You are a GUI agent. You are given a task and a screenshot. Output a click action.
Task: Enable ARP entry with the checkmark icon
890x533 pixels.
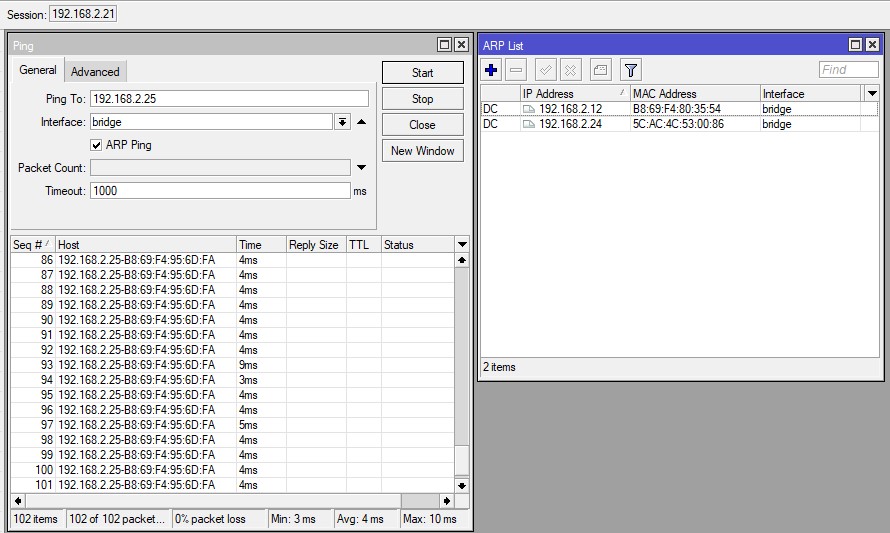545,70
